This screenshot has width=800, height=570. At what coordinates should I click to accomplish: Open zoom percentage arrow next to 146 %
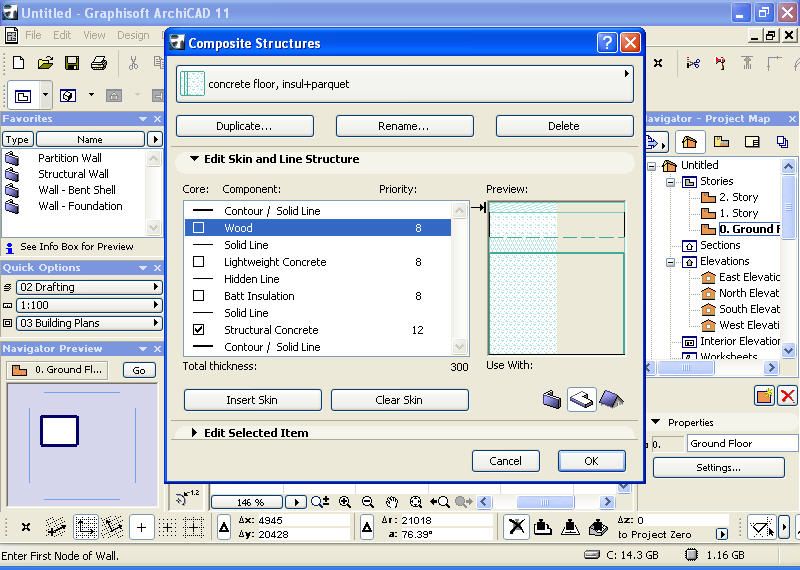[x=296, y=502]
